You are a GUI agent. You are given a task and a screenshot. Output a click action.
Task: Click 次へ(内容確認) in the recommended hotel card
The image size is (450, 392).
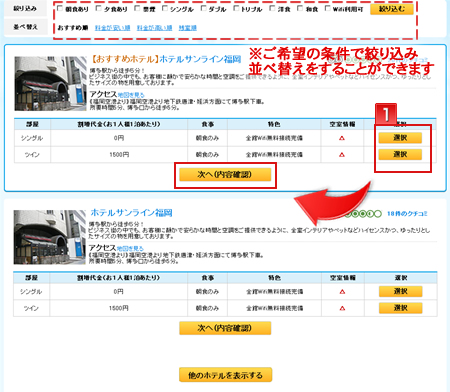click(x=225, y=175)
